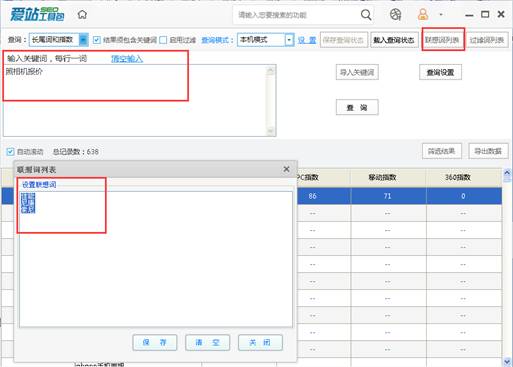Click the magnifier search icon

click(x=366, y=15)
